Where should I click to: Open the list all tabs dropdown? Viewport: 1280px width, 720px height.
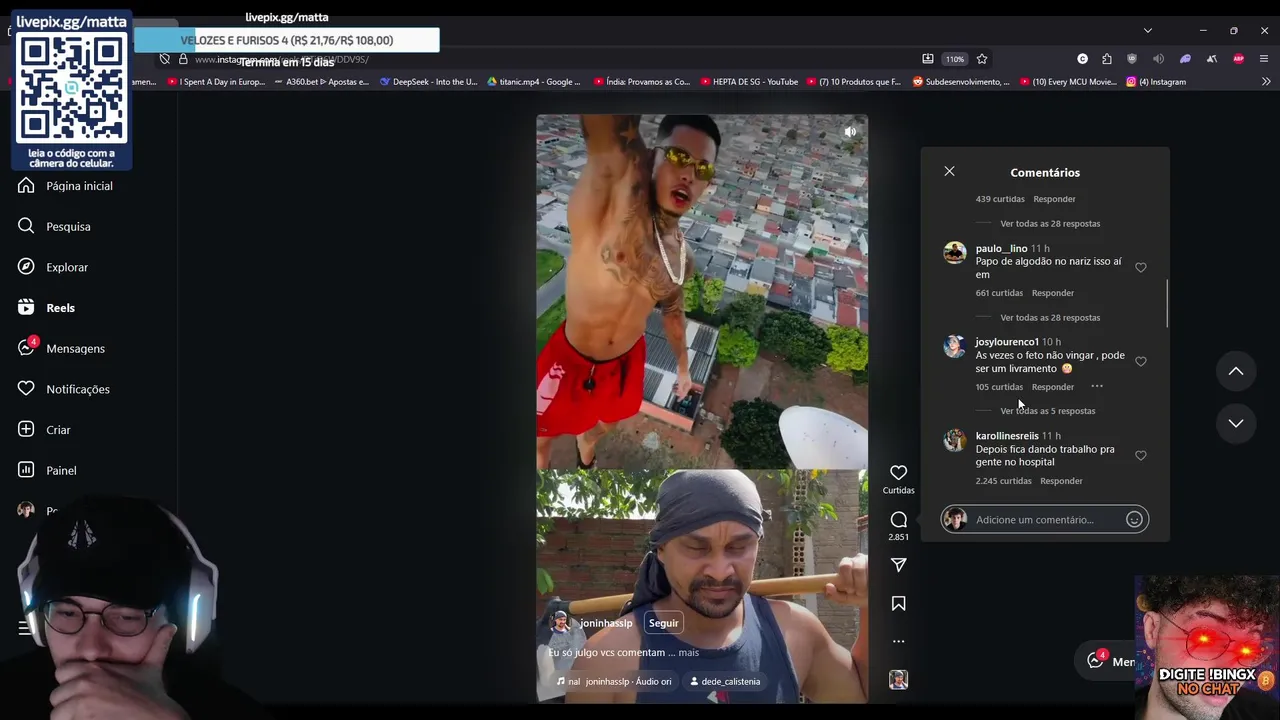pos(1147,31)
